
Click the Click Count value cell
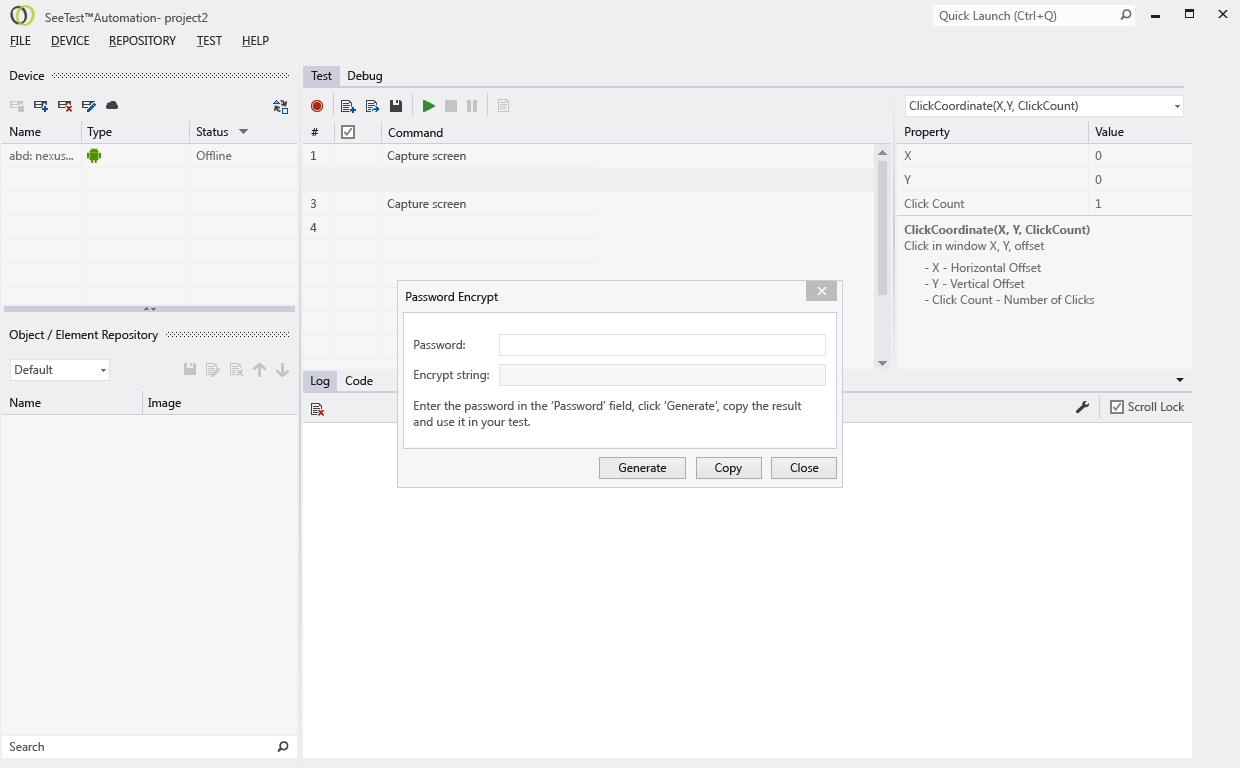[1140, 204]
